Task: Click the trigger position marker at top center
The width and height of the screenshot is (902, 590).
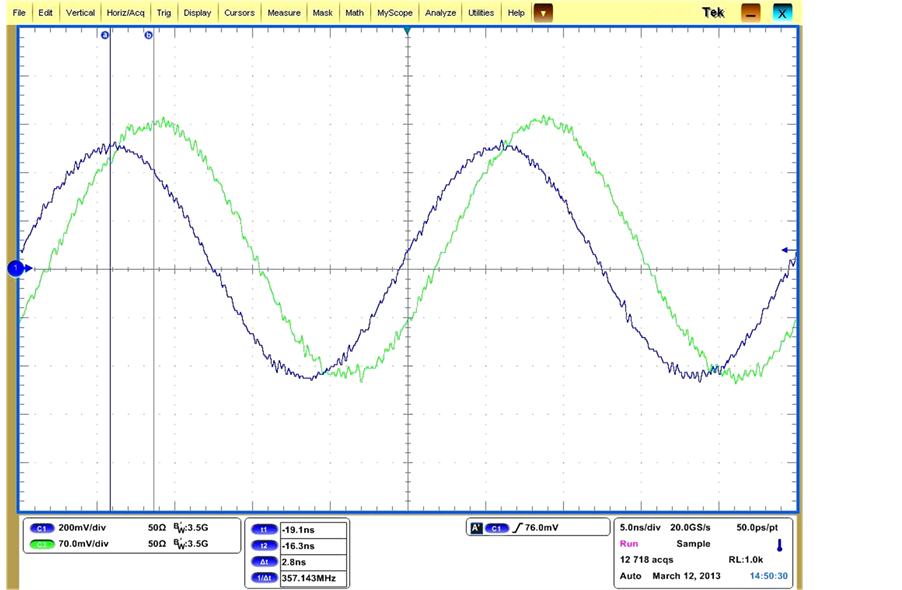Action: (x=407, y=30)
